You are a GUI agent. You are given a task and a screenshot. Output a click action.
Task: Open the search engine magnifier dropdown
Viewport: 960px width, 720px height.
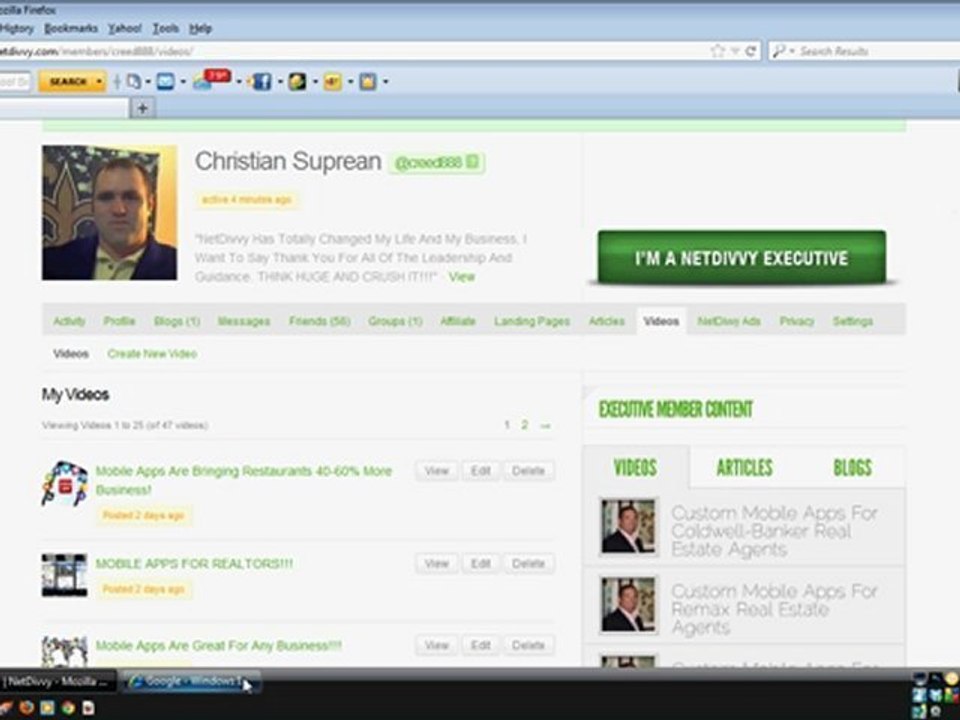pyautogui.click(x=782, y=51)
